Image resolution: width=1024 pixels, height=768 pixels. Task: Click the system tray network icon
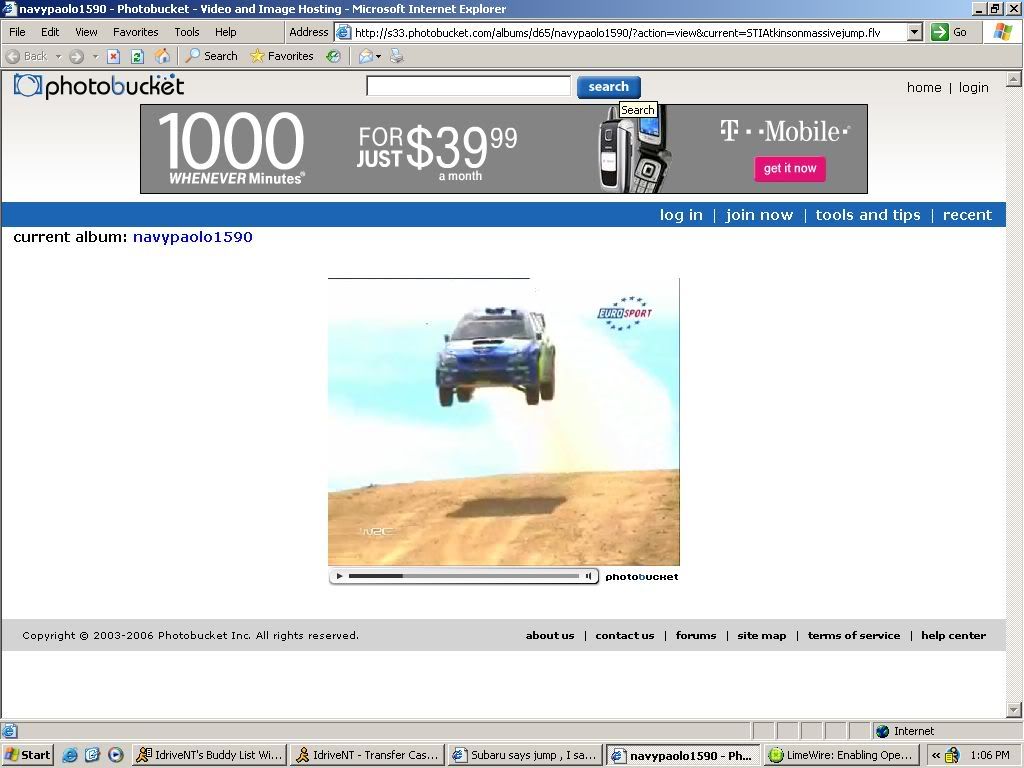click(952, 755)
